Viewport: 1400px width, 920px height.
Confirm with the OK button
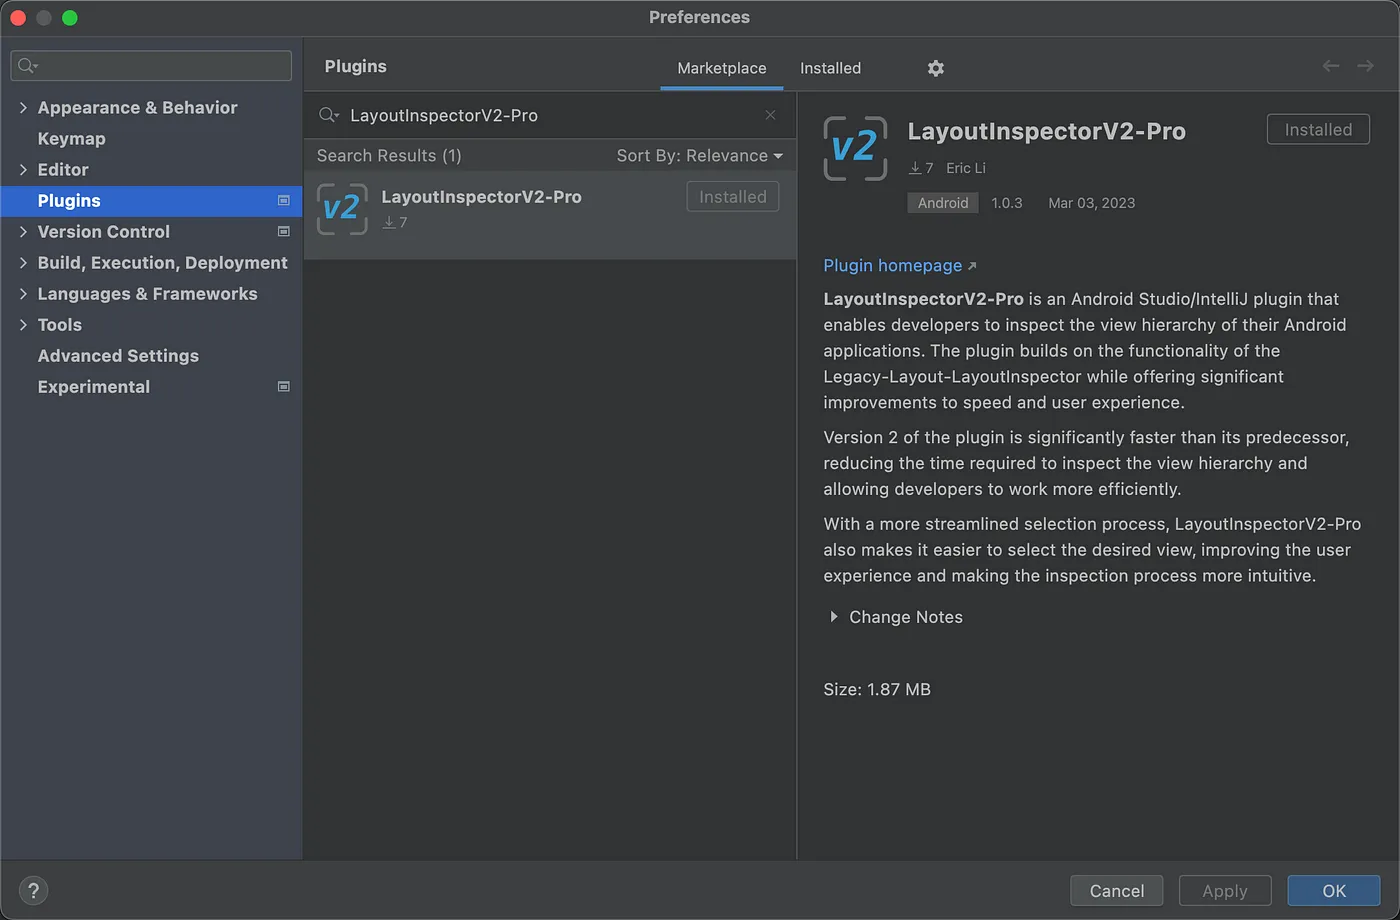coord(1334,891)
